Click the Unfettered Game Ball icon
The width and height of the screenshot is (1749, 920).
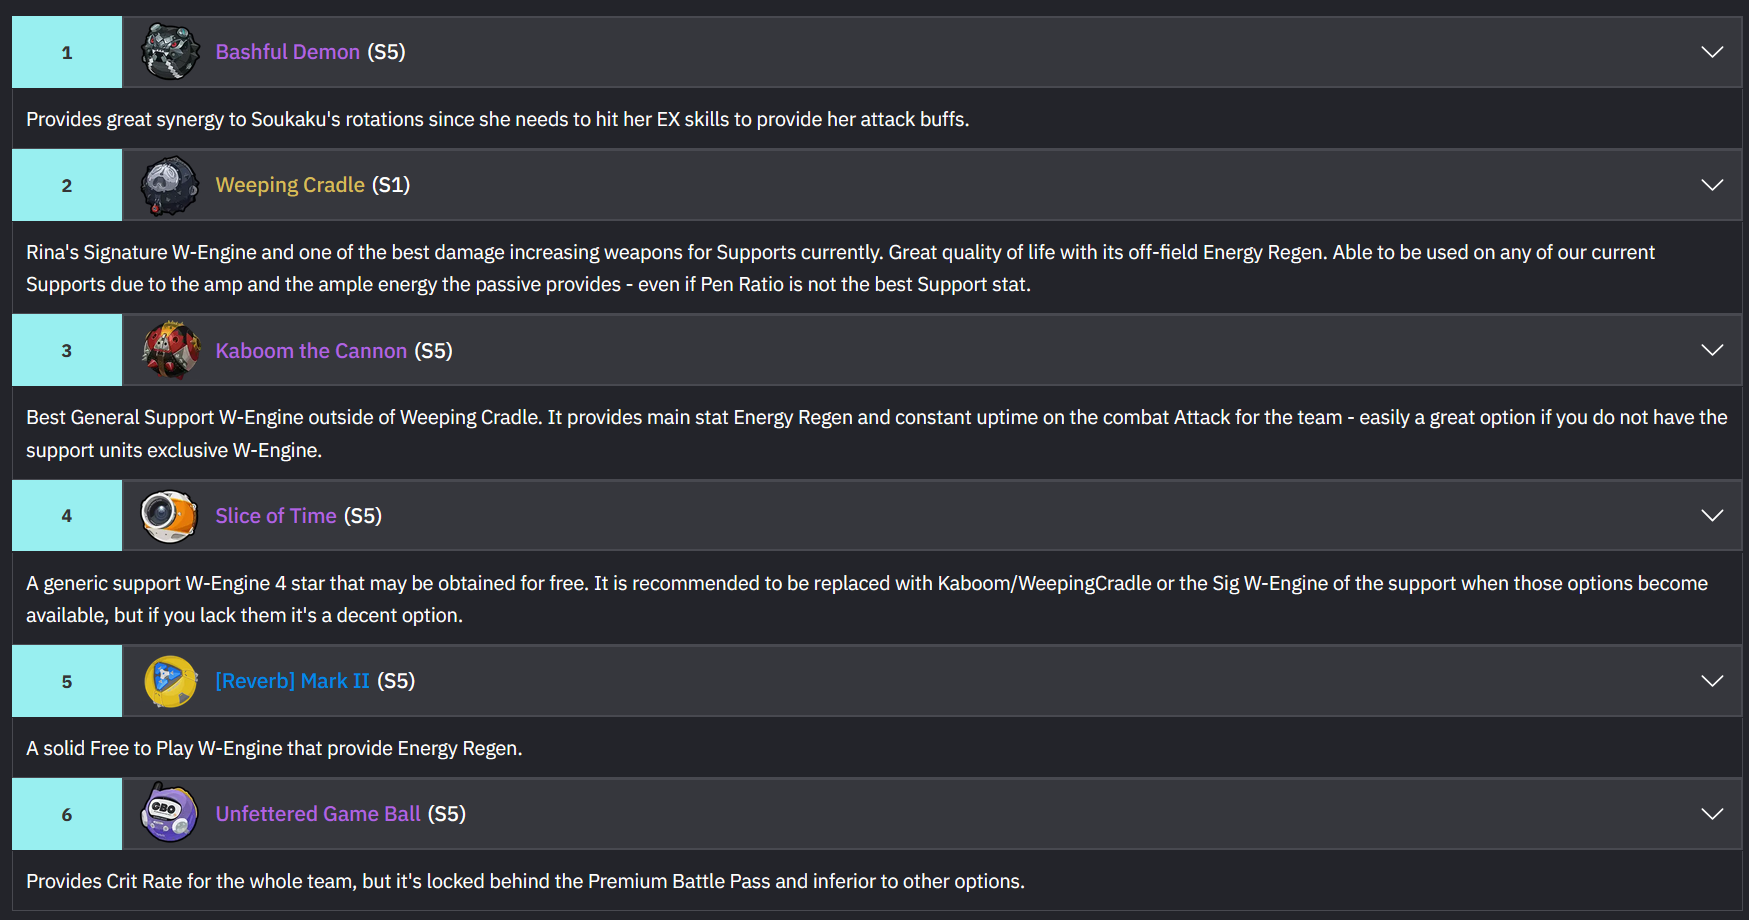[x=170, y=814]
